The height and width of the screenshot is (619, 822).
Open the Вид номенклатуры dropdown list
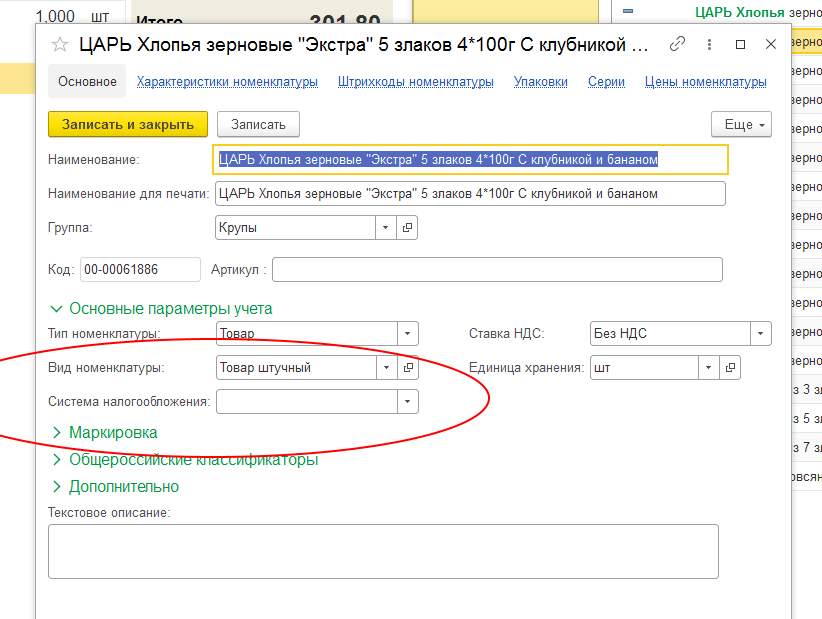[386, 367]
